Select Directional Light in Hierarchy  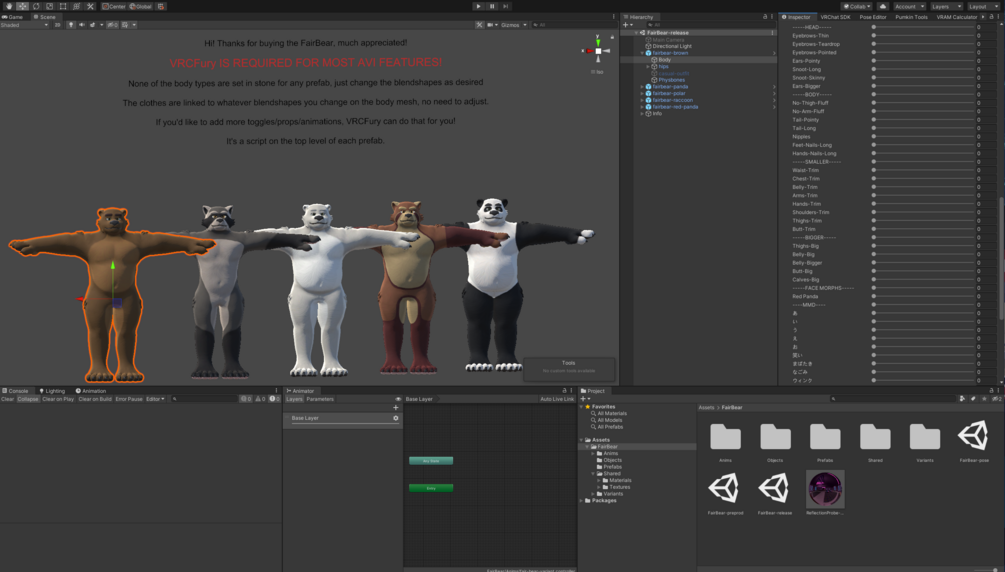tap(672, 46)
